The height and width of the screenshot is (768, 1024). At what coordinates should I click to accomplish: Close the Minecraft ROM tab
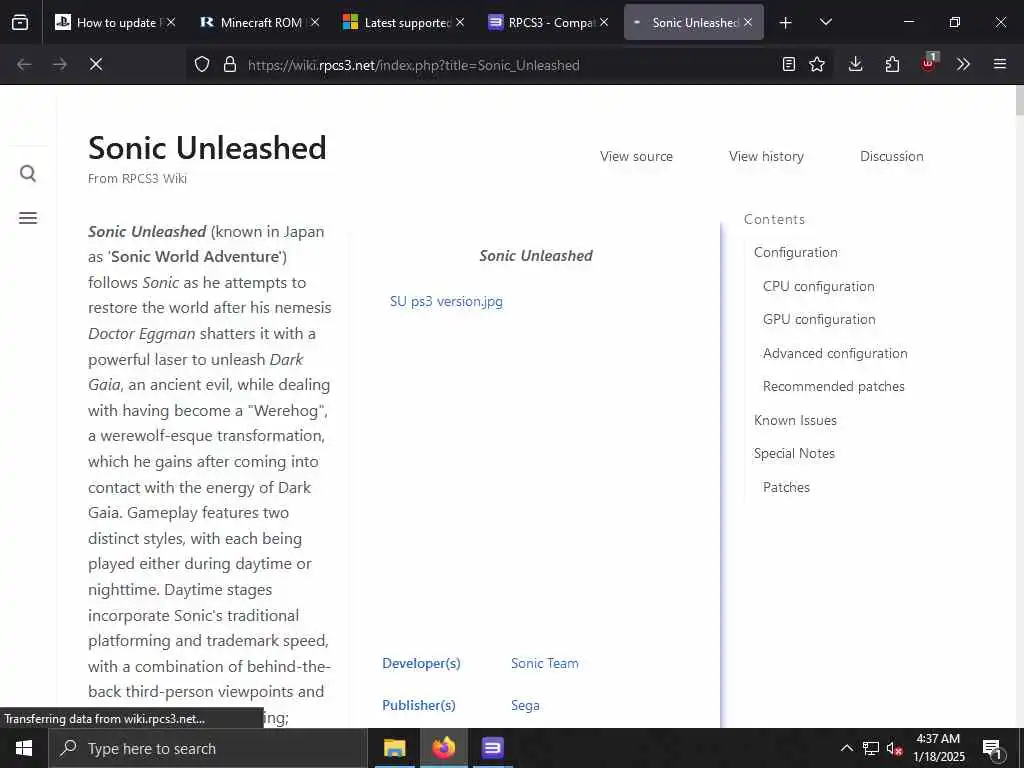[315, 22]
